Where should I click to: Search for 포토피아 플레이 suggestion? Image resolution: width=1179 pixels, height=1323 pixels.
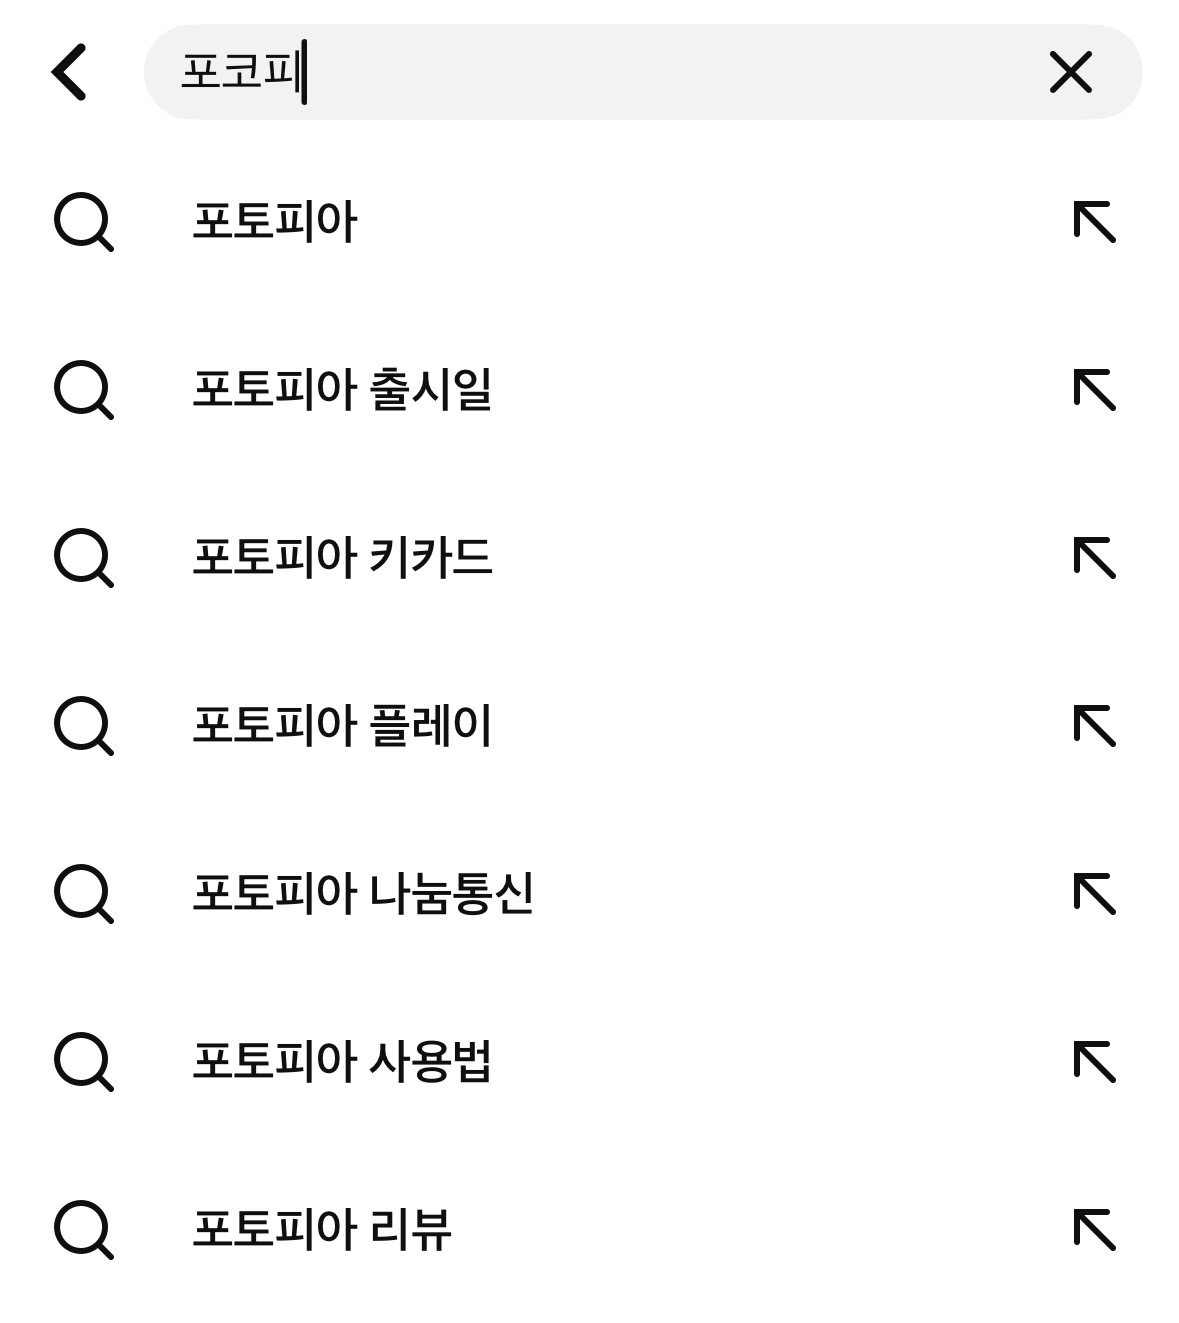[x=342, y=725]
